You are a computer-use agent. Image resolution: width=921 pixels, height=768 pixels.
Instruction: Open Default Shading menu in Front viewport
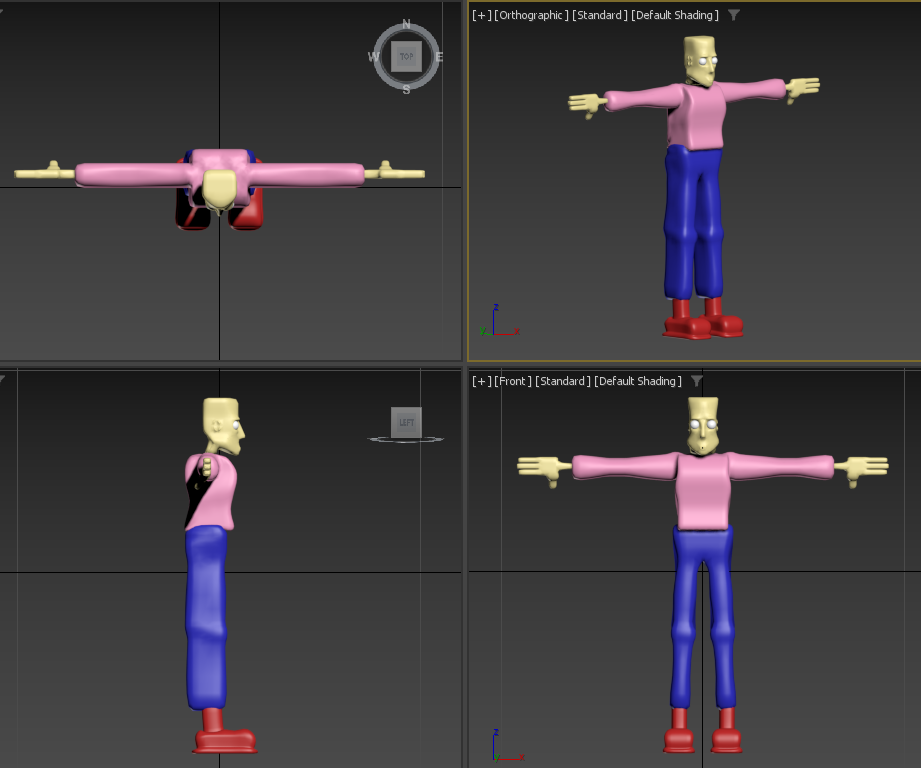pos(637,381)
